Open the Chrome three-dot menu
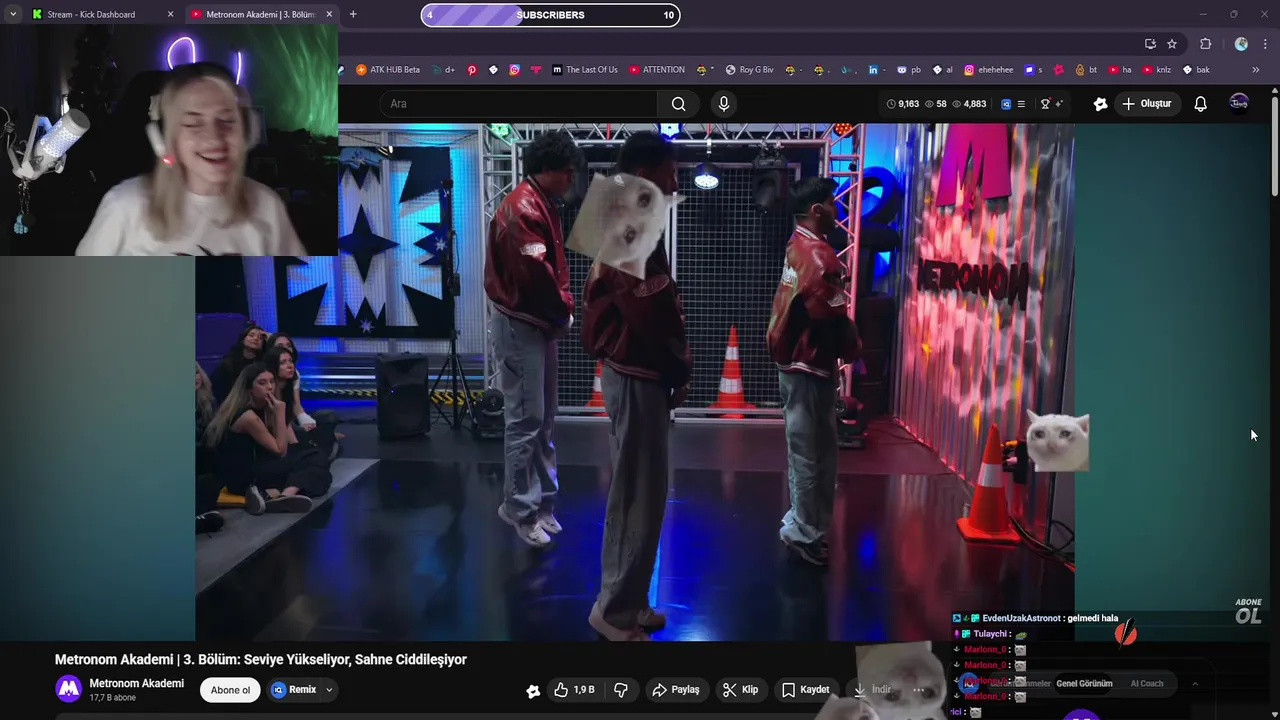 (x=1266, y=44)
